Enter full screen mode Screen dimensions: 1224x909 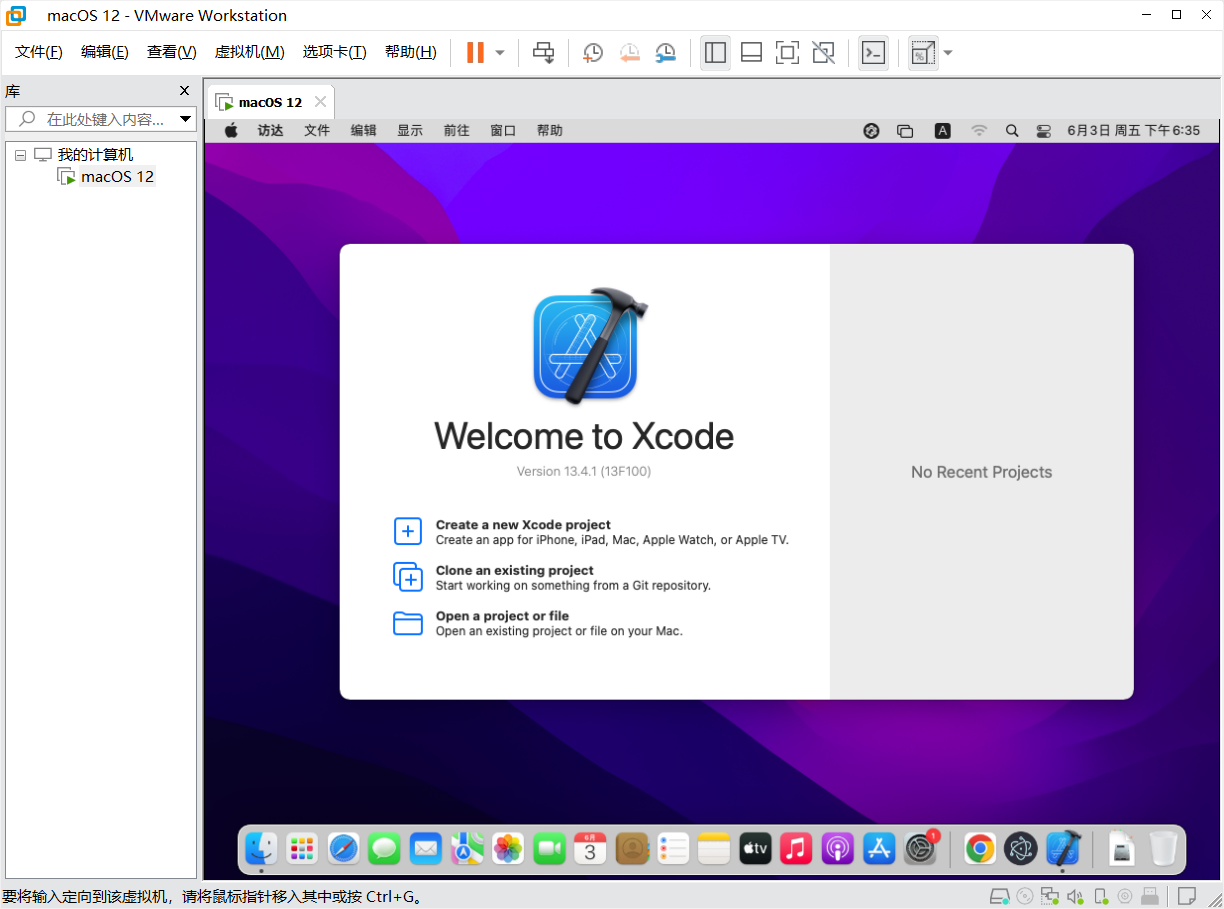click(x=787, y=53)
